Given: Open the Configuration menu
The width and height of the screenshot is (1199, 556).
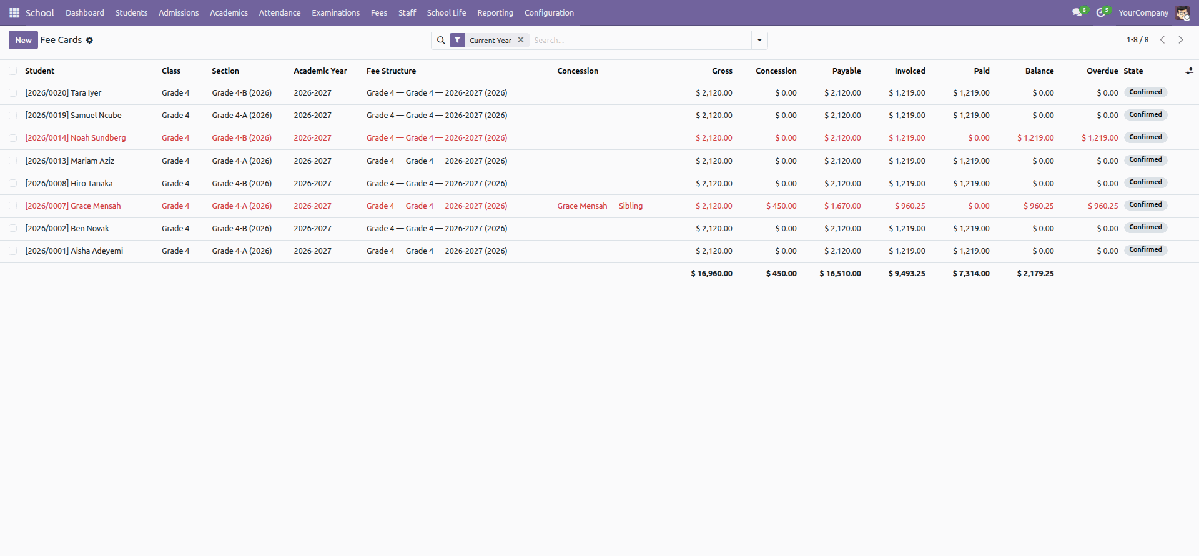Looking at the screenshot, I should click(x=549, y=13).
